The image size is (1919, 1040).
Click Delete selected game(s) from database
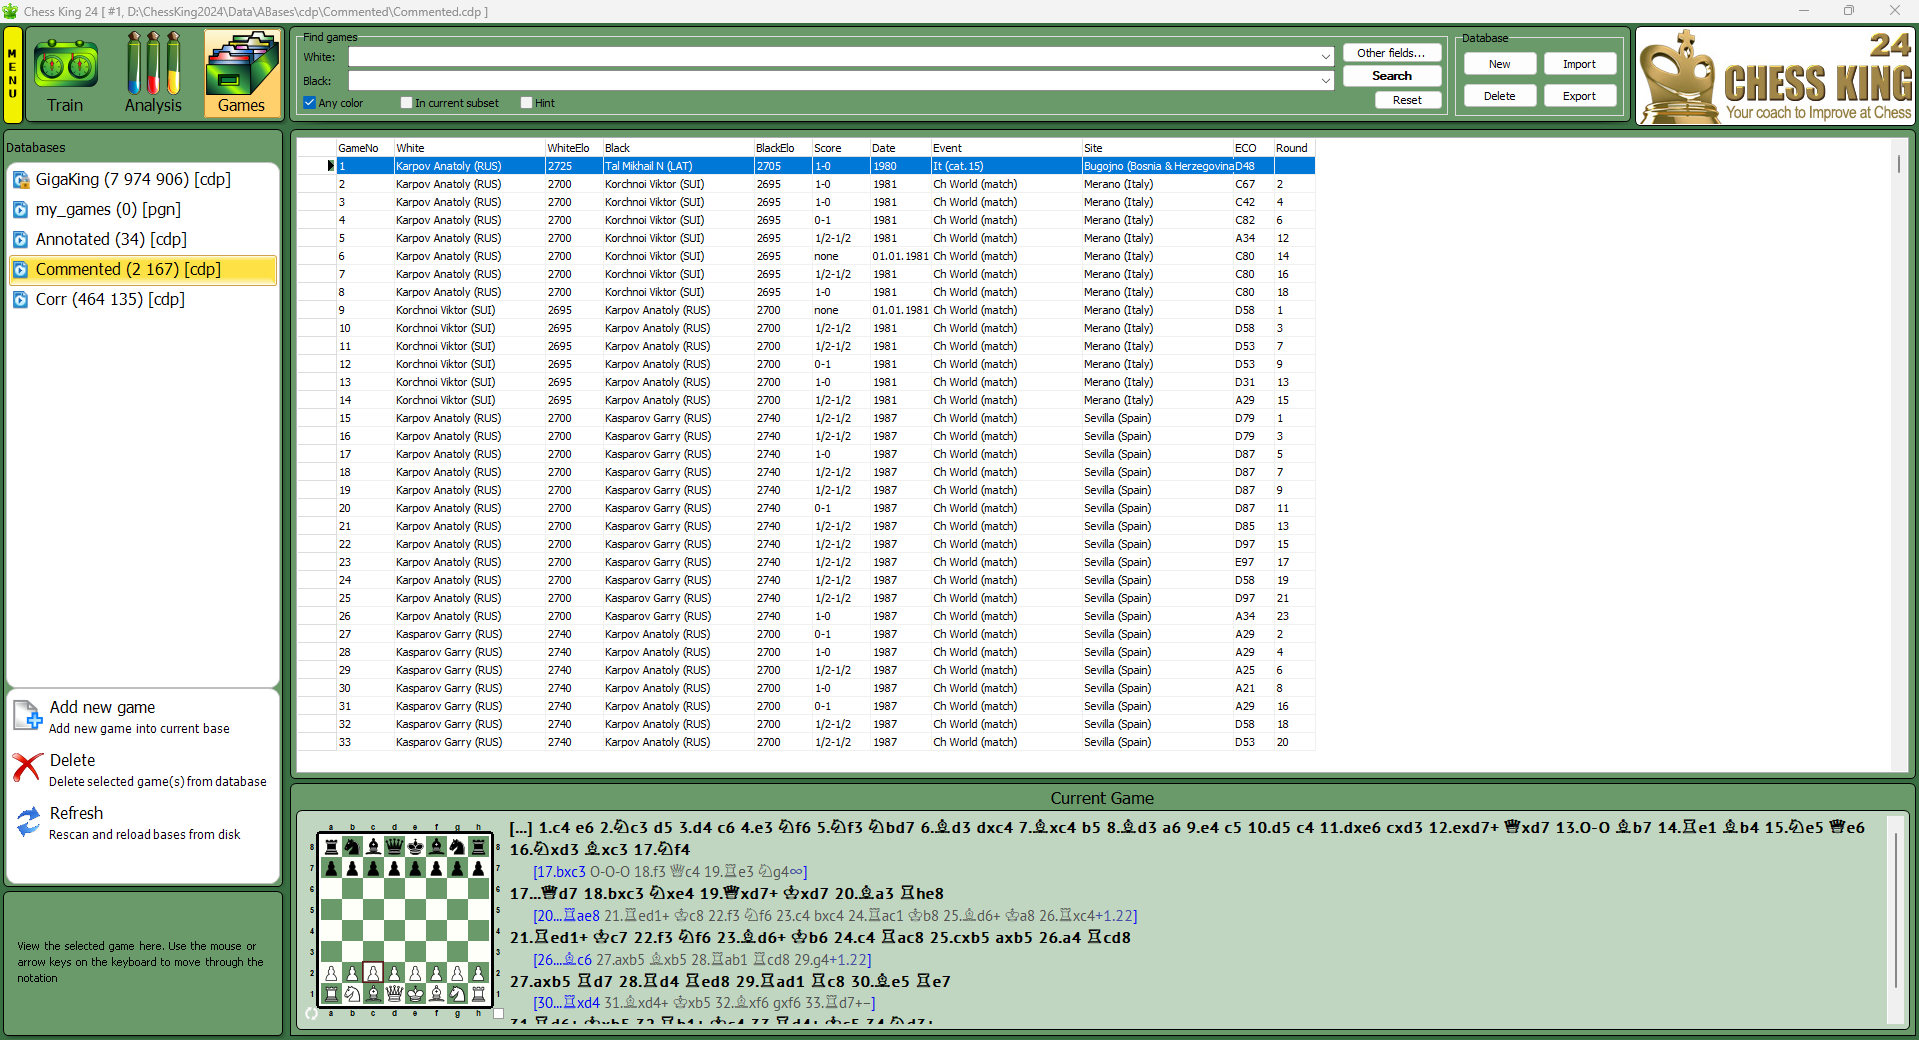tap(158, 782)
